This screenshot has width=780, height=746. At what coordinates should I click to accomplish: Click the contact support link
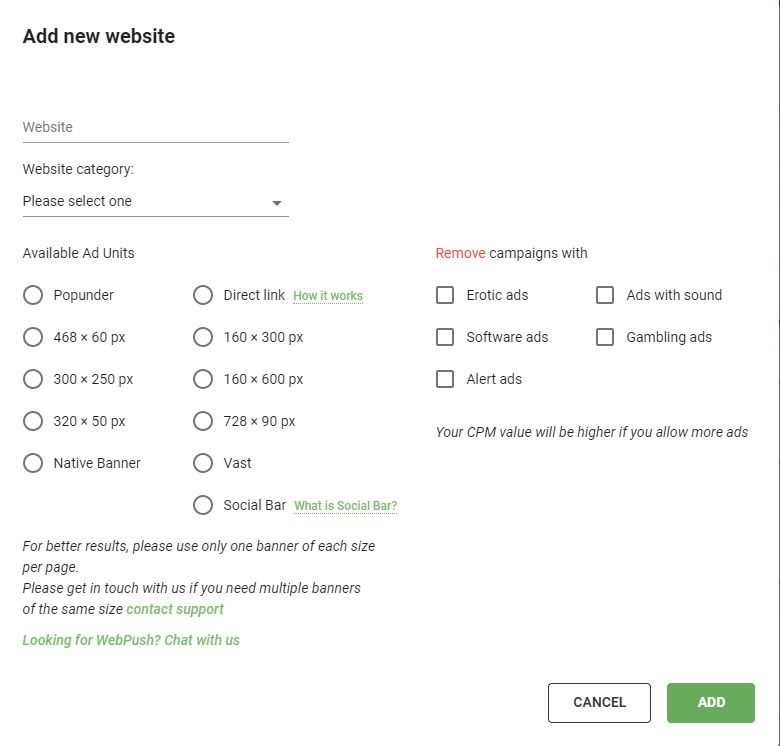[175, 609]
